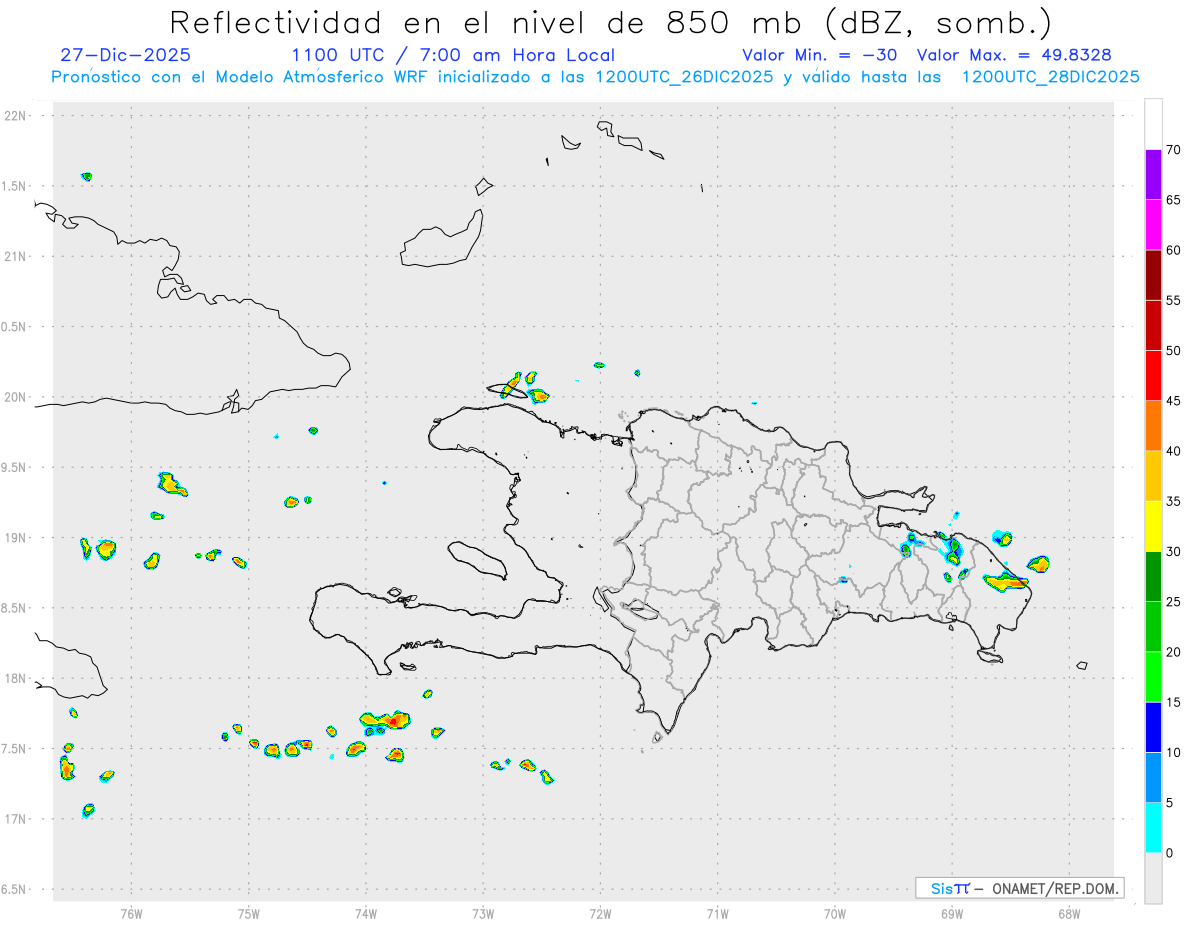Screen dimensions: 1200x927
Task: Click the '35' color bar scale label
Action: [1174, 501]
